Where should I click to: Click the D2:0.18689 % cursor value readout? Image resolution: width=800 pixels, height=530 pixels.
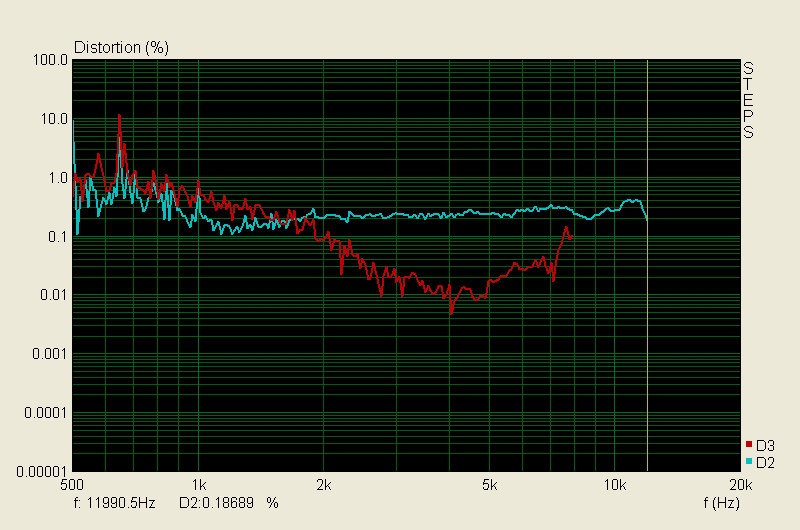[x=228, y=502]
